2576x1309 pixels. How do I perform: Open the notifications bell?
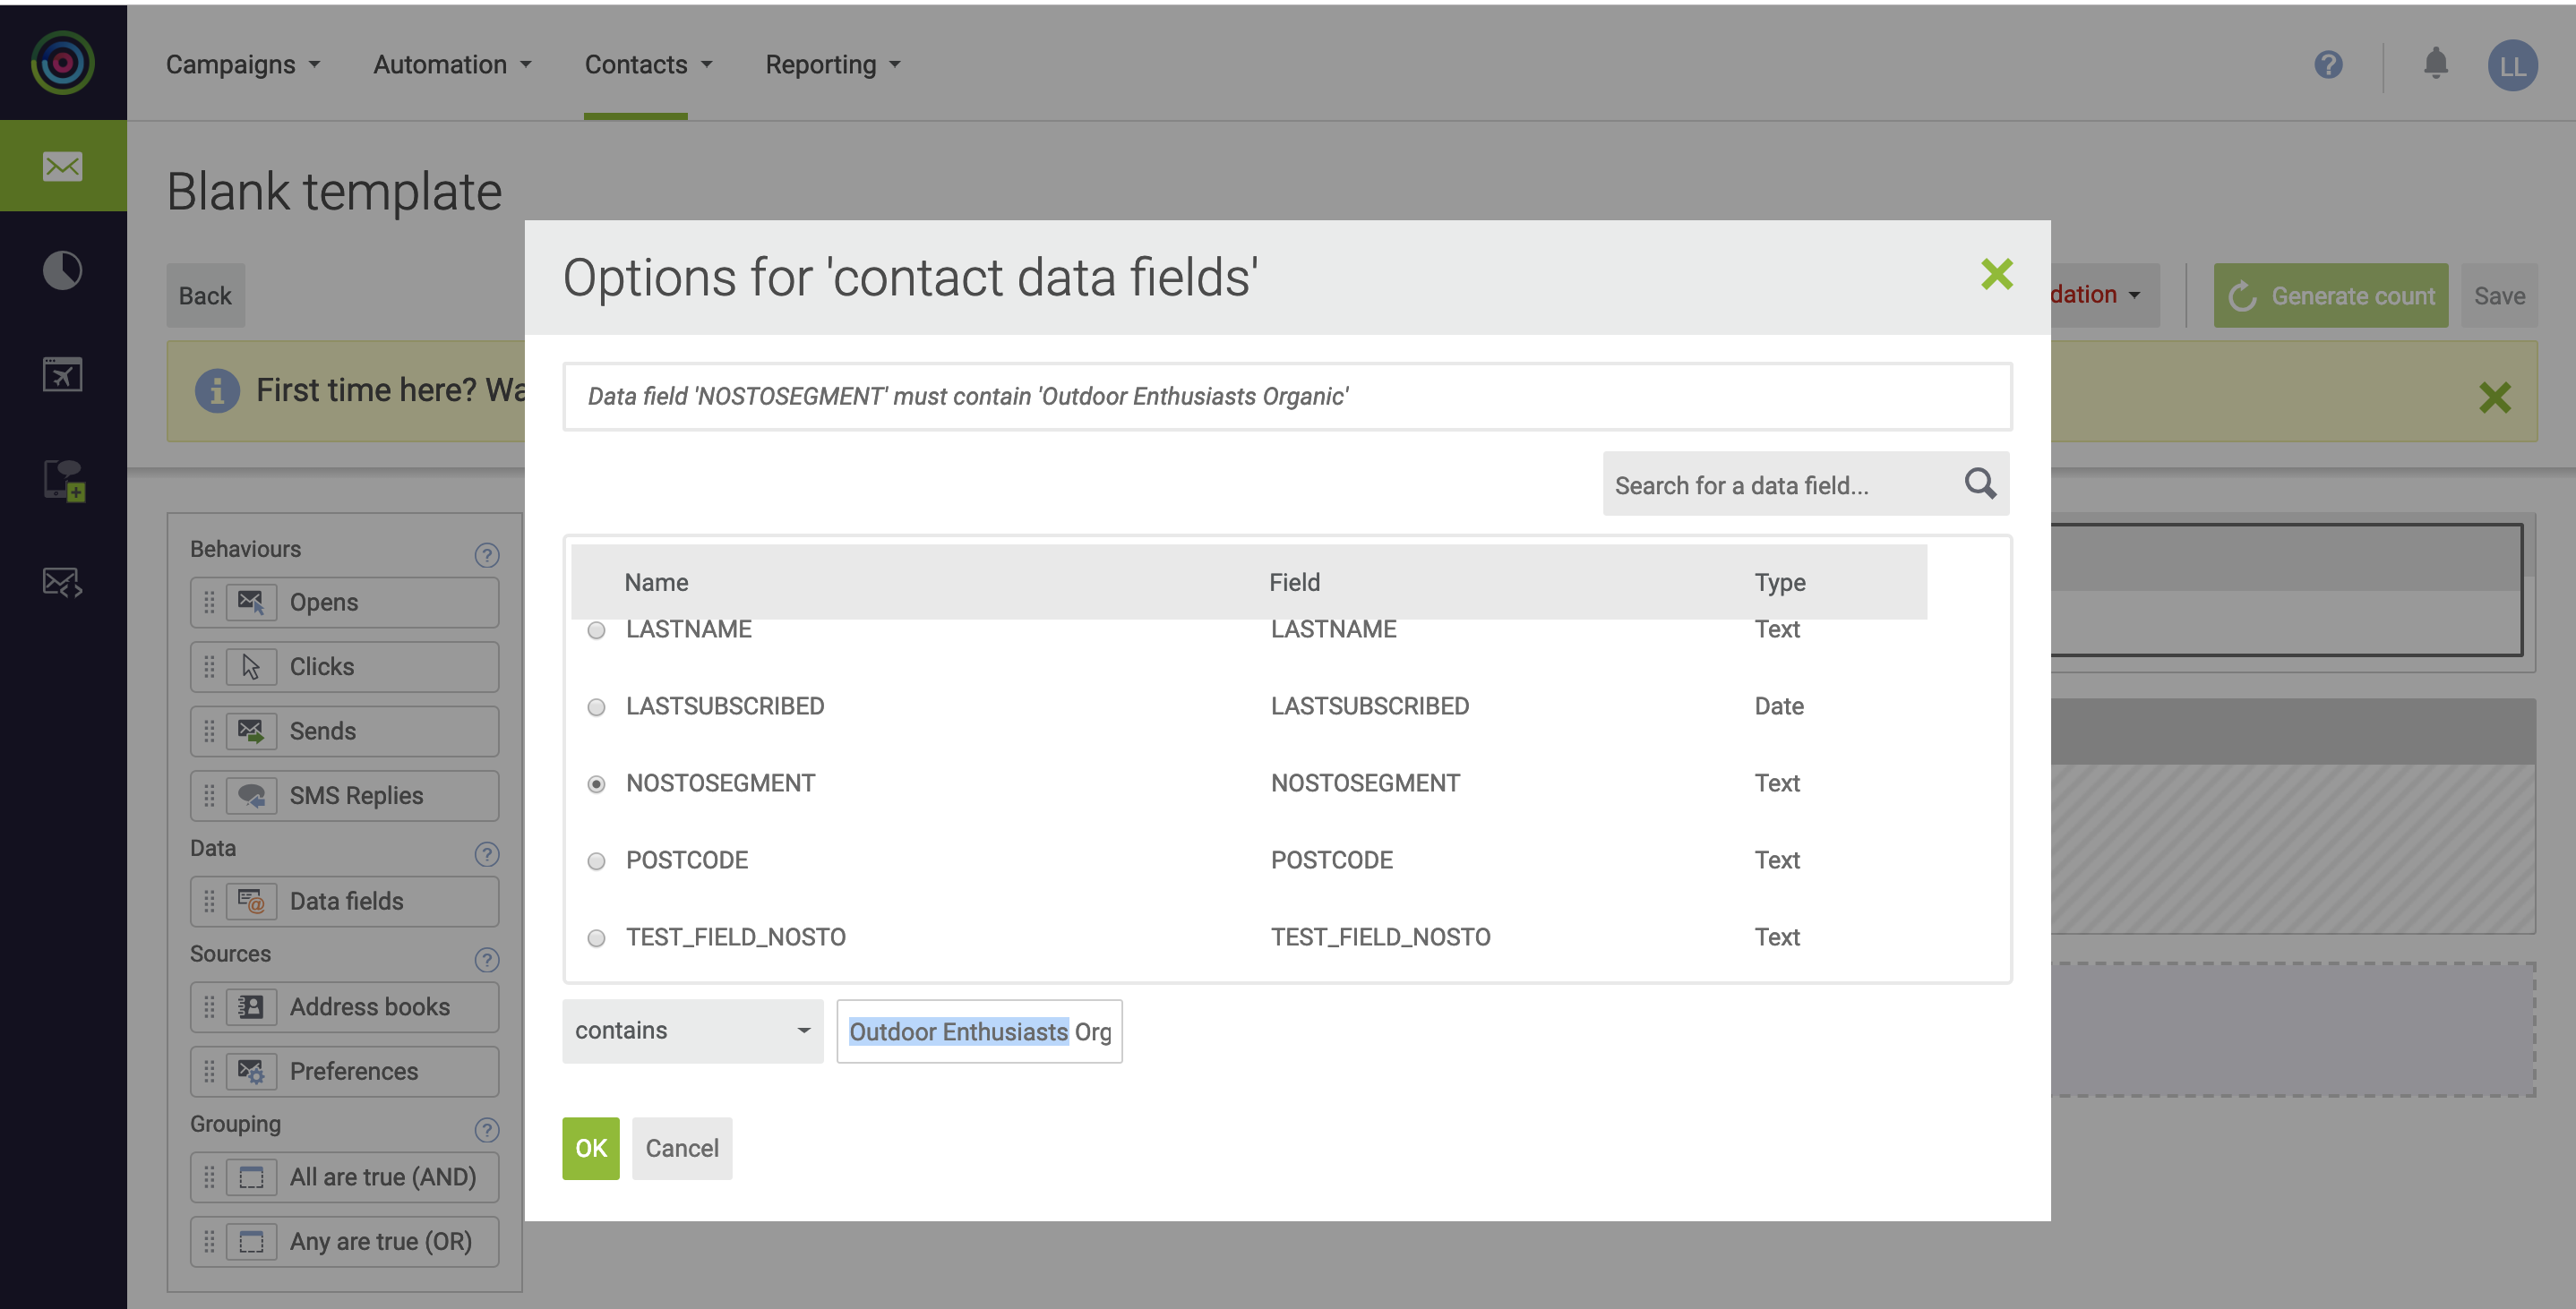point(2436,64)
